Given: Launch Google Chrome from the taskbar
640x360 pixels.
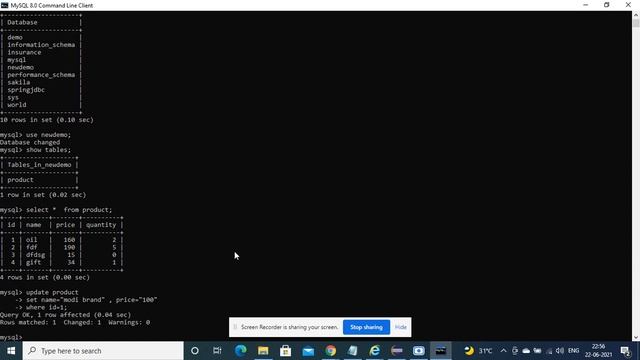Looking at the screenshot, I should 331,351.
